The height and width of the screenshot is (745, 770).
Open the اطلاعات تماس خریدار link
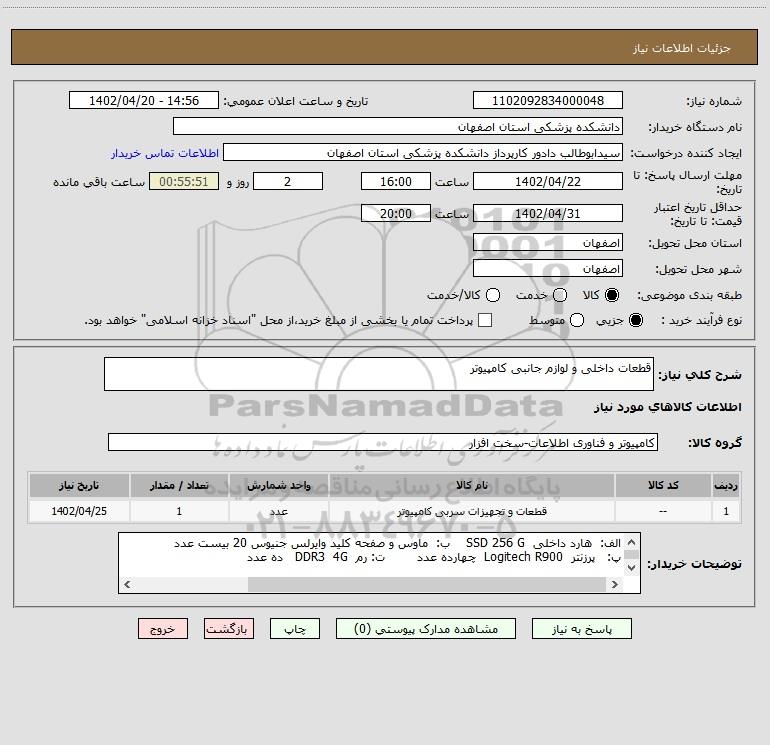coord(165,153)
